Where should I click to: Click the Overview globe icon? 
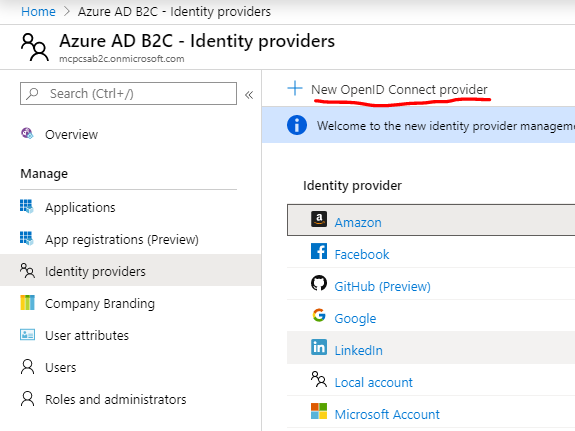[x=27, y=134]
